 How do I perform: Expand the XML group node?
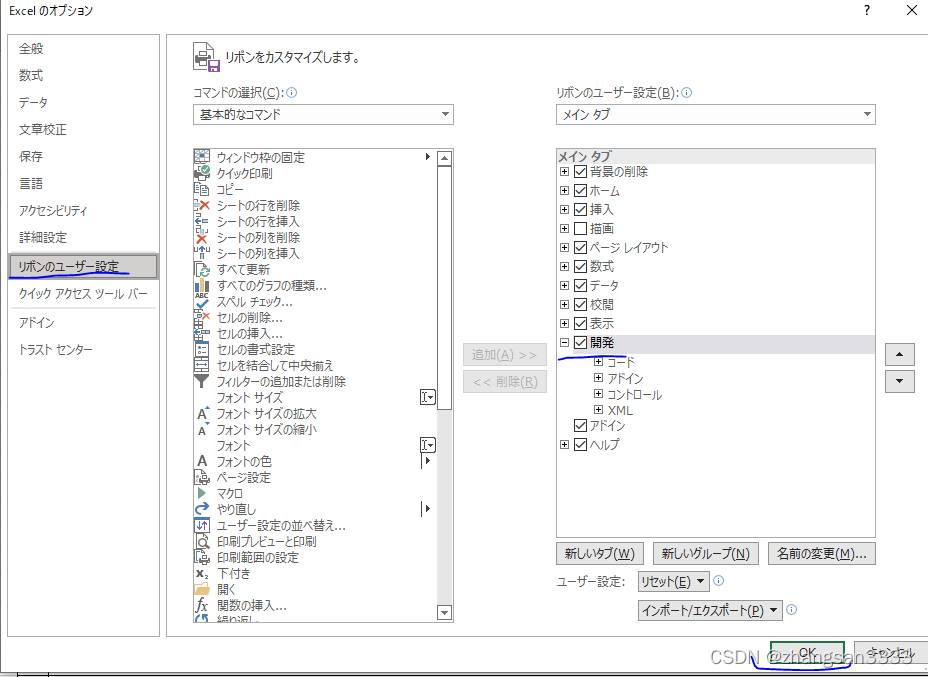coord(598,410)
